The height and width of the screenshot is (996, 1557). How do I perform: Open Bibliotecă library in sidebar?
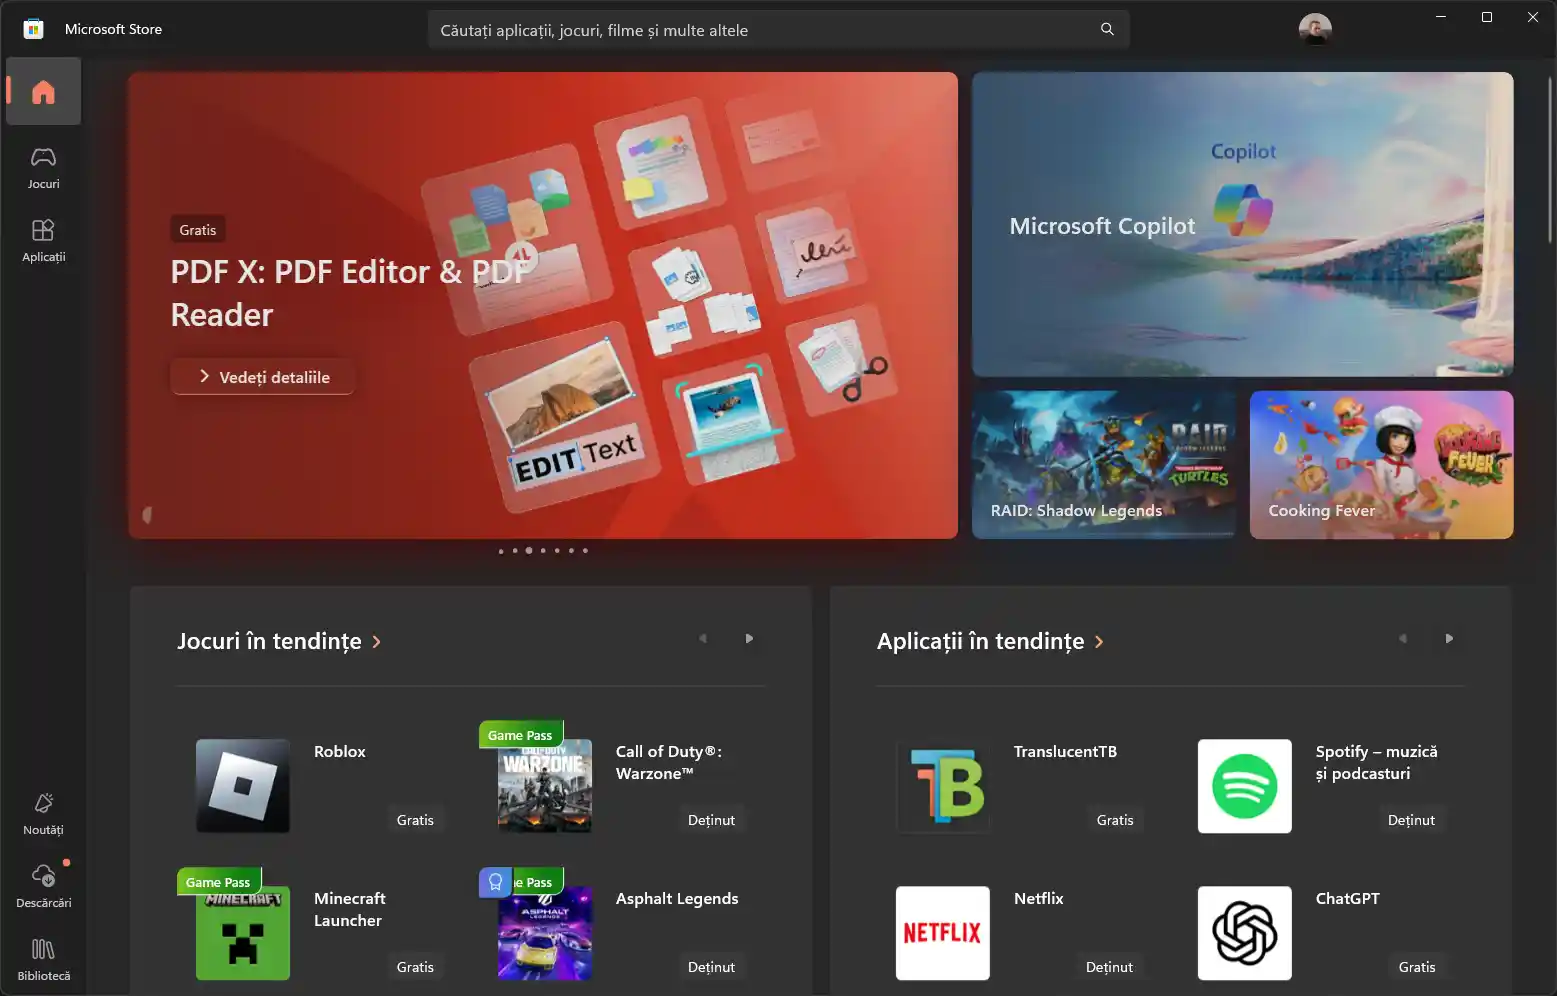point(43,959)
